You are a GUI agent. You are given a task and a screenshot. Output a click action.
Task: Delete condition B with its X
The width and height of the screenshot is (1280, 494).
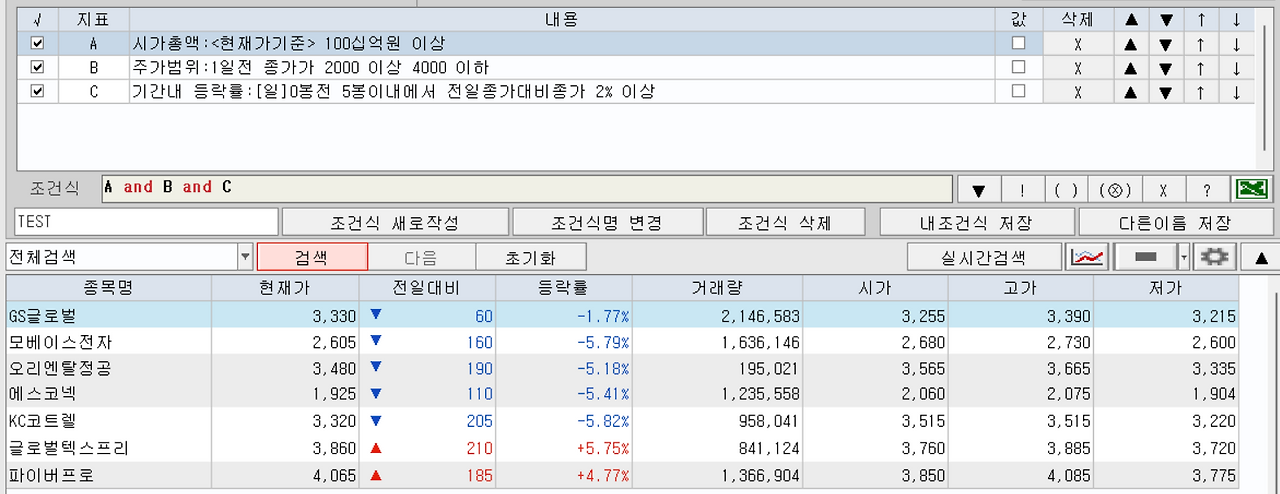pos(1078,68)
